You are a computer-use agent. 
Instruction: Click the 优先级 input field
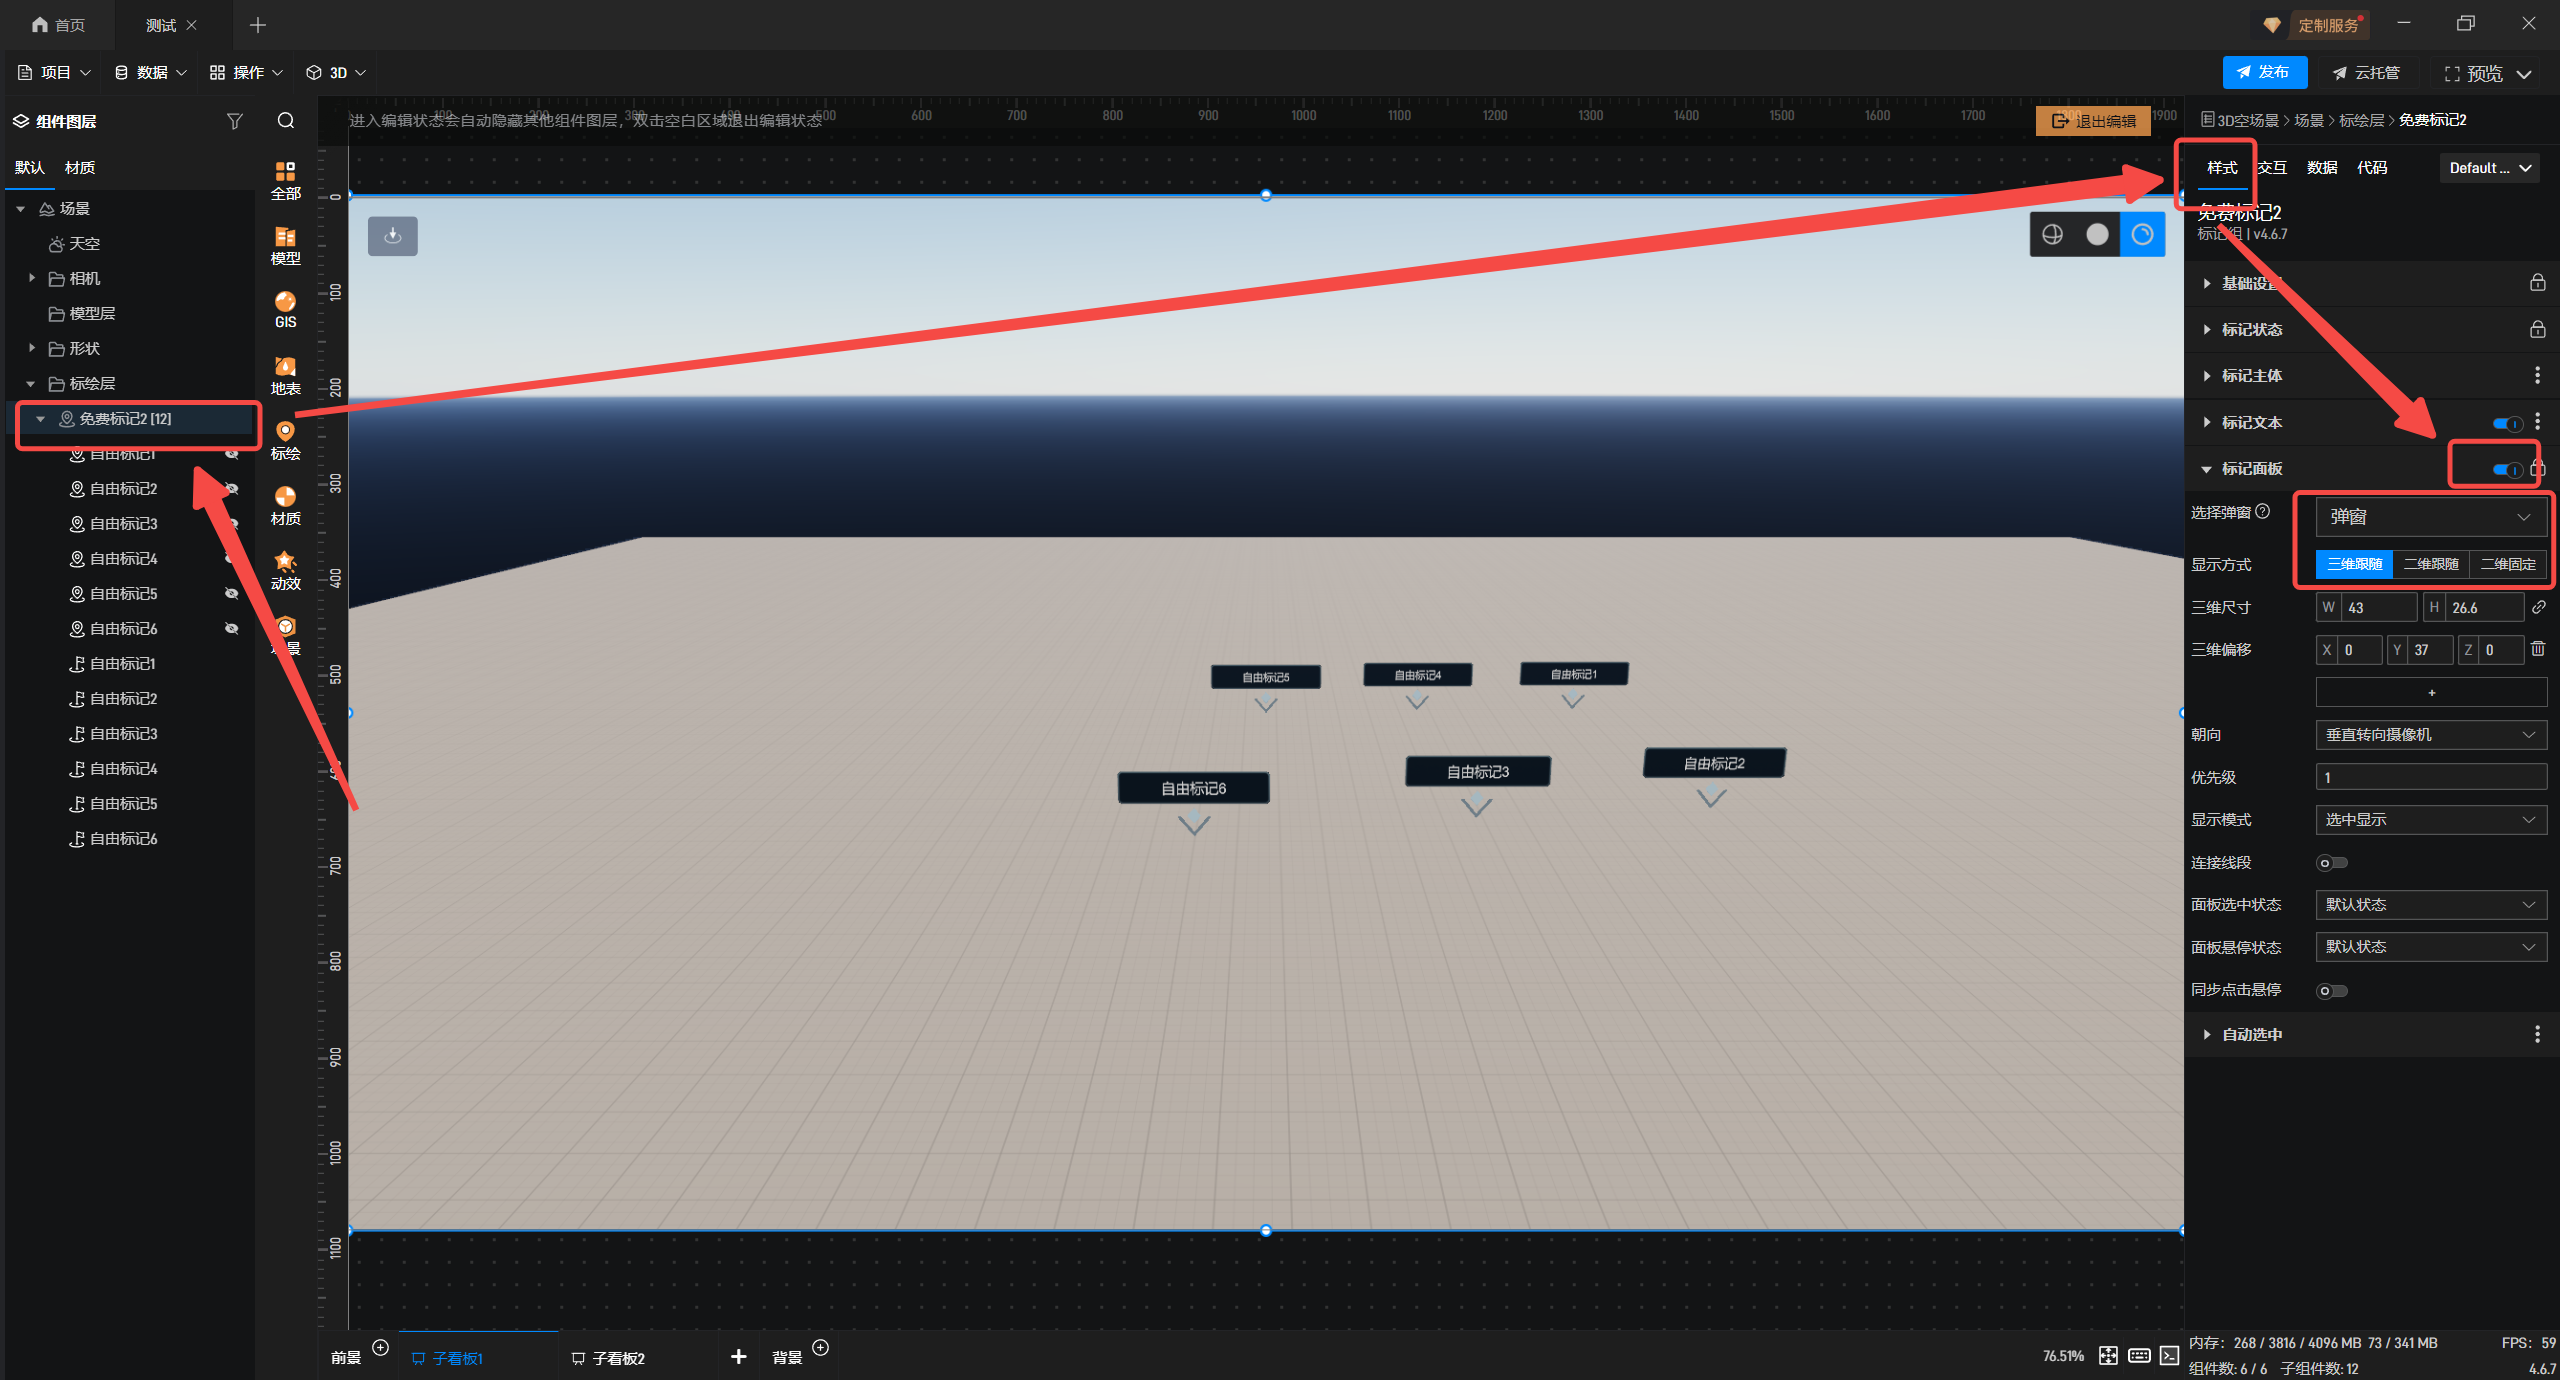click(x=2430, y=777)
